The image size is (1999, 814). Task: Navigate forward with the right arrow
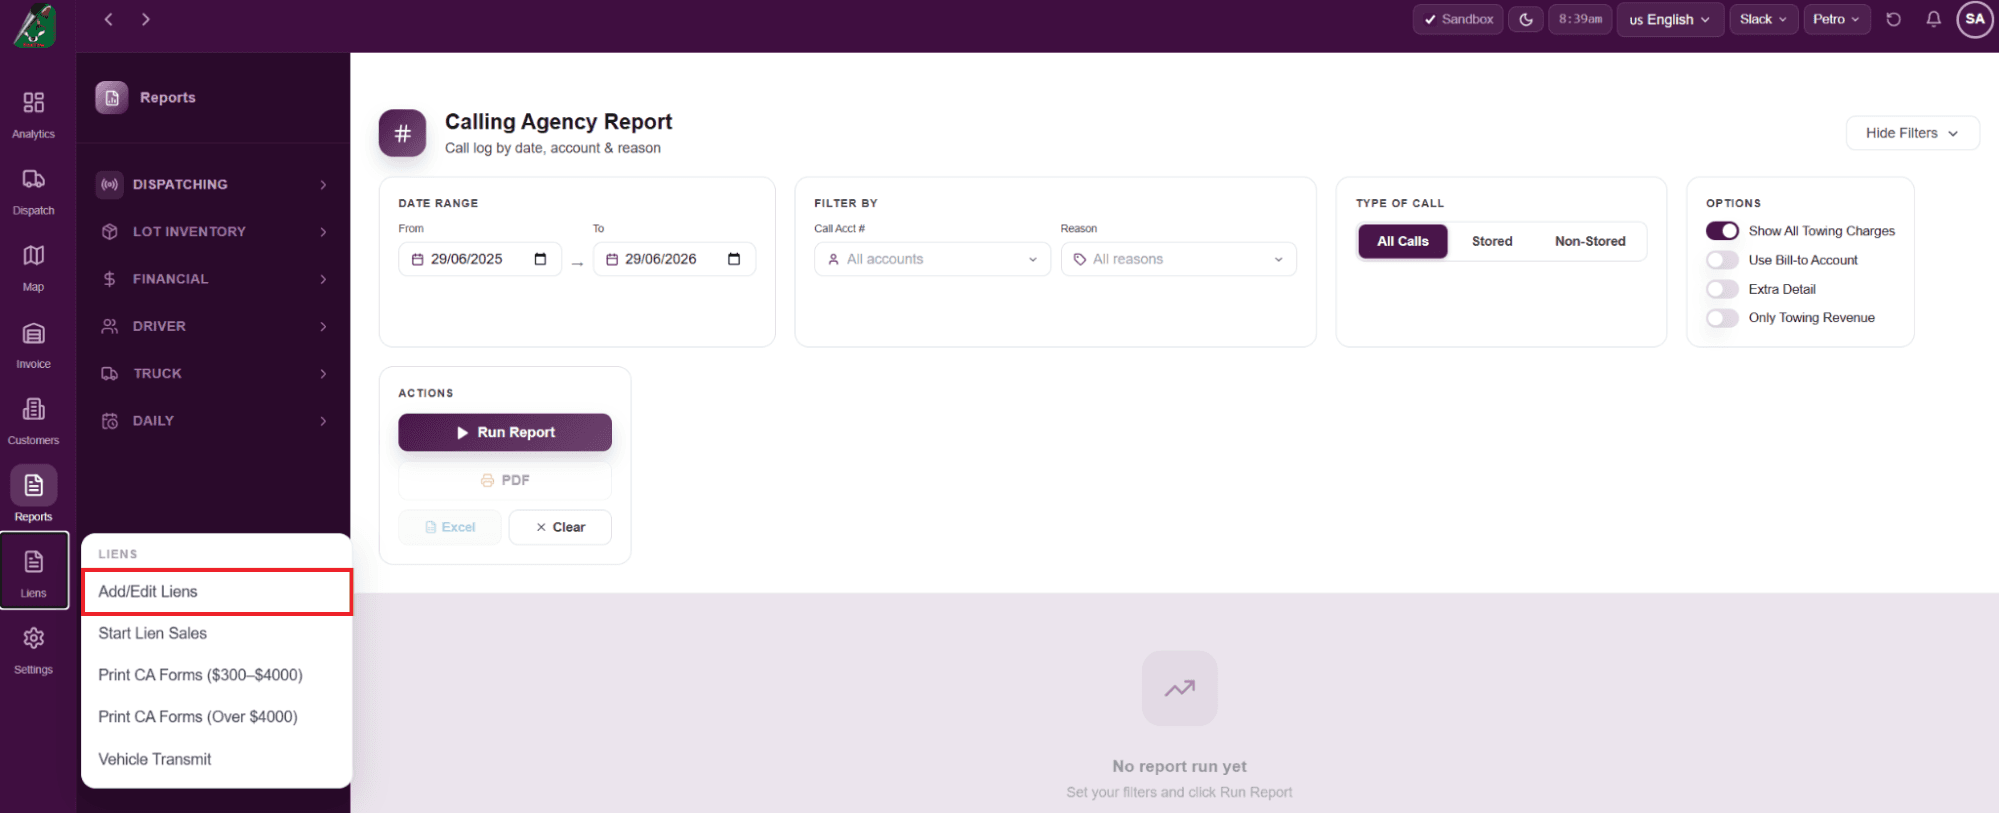[146, 19]
